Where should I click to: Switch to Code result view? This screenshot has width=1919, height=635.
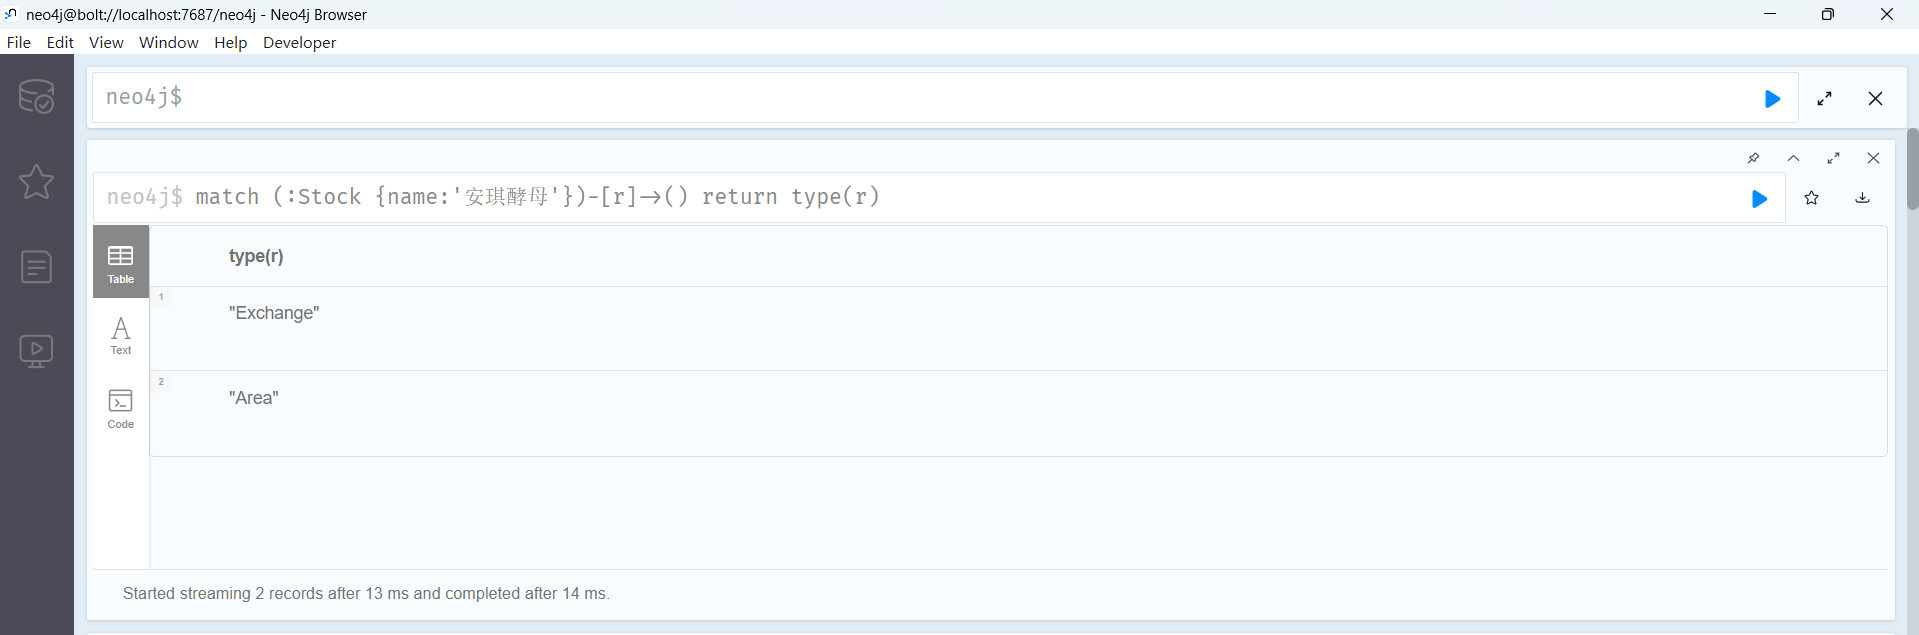(121, 408)
